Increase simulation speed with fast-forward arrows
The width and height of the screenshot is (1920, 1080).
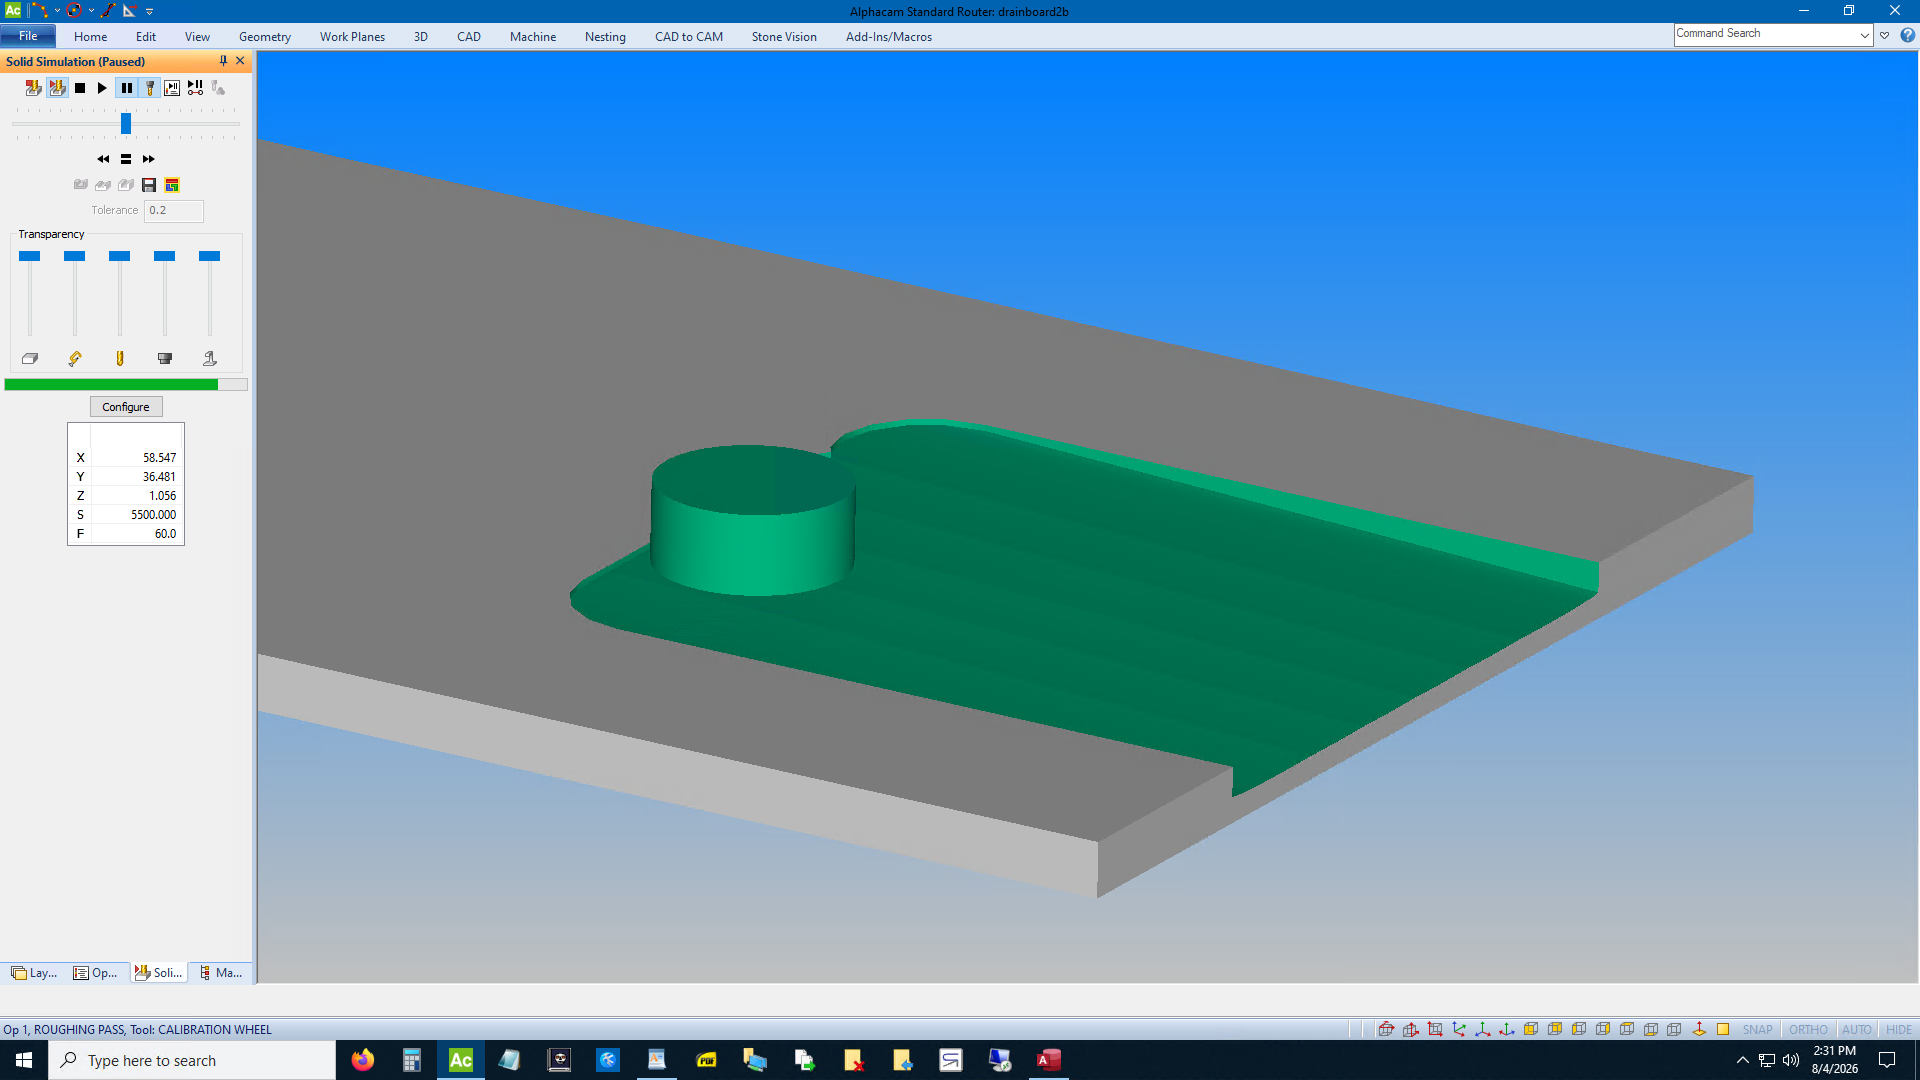coord(148,159)
